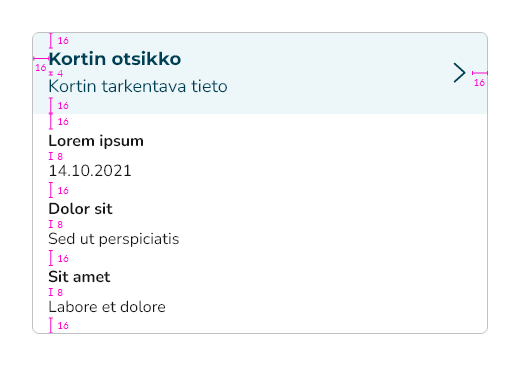Select the Labore et dolore value
525x368 pixels.
[107, 307]
